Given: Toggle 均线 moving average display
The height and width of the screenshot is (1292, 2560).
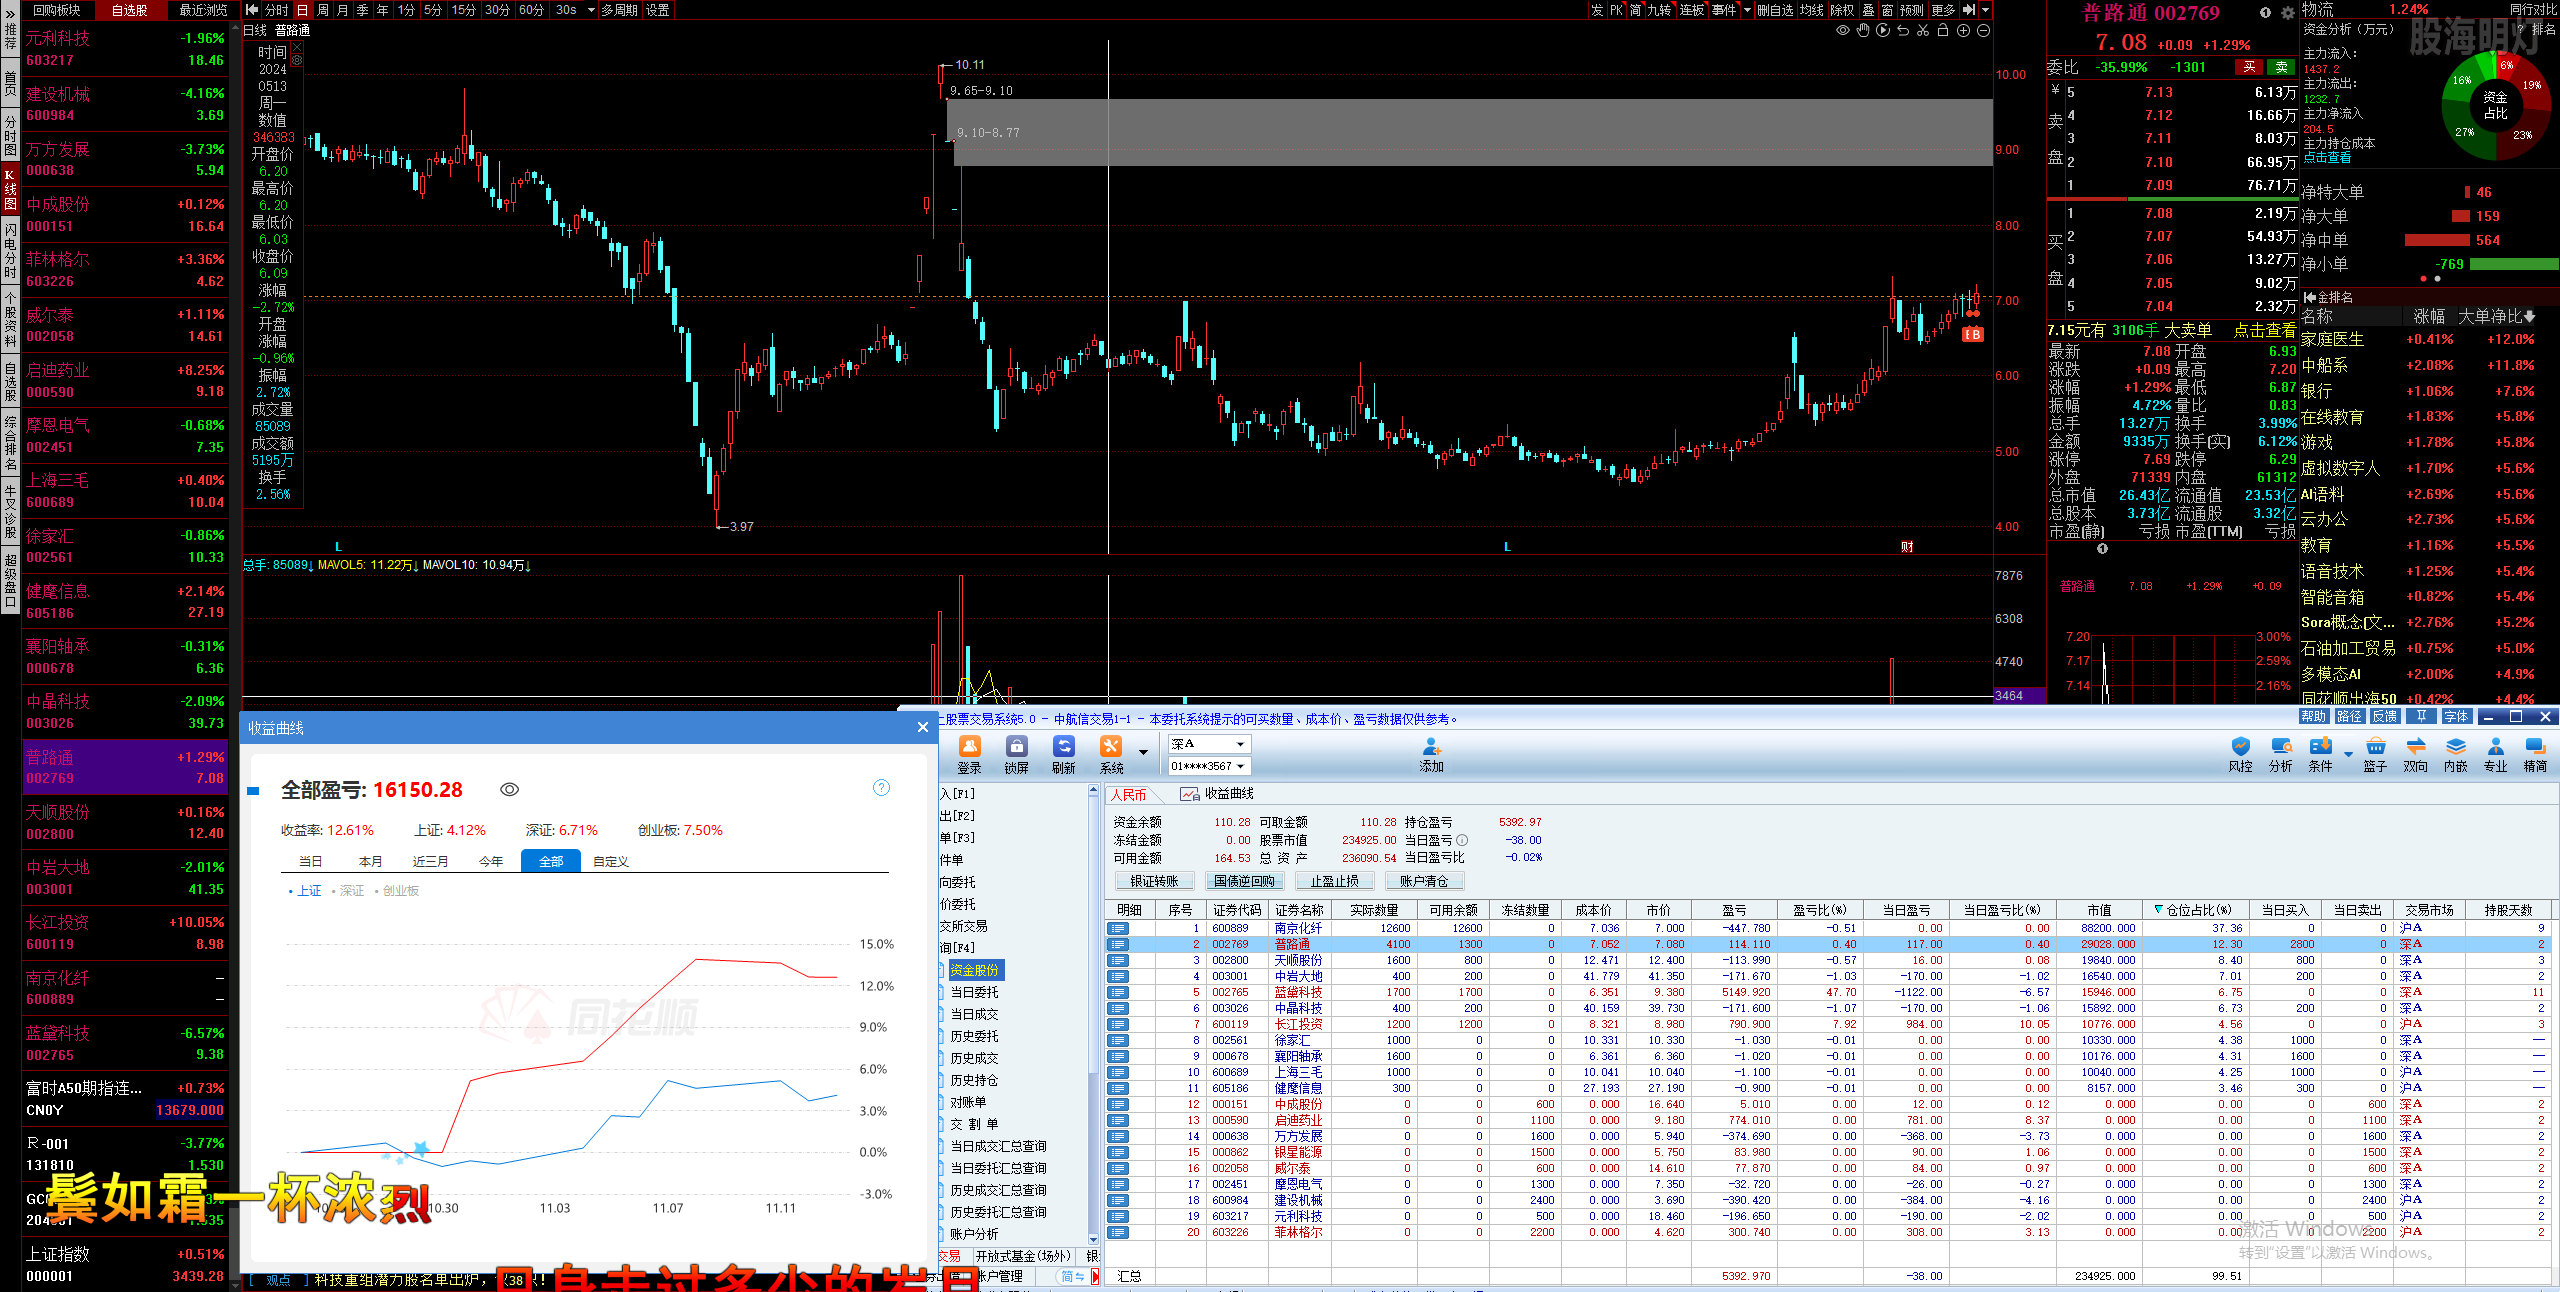Looking at the screenshot, I should [1811, 10].
